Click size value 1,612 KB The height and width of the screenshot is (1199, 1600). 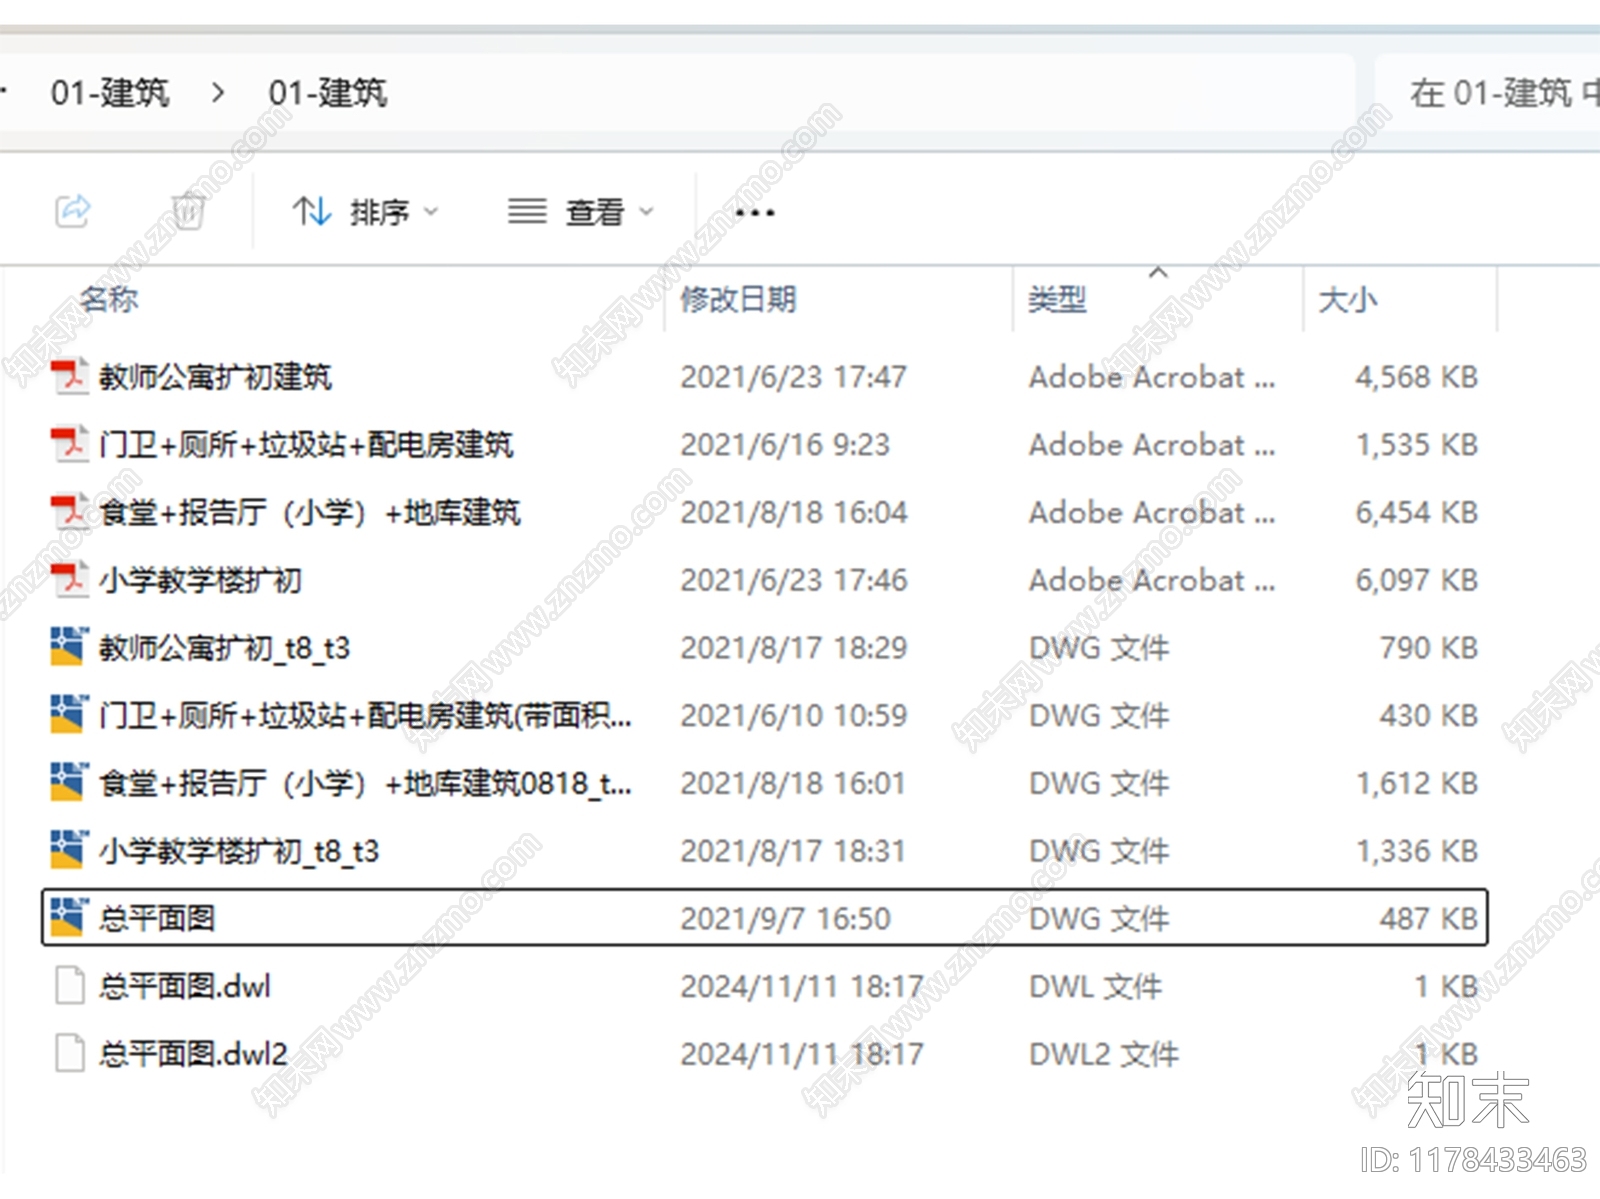point(1416,783)
